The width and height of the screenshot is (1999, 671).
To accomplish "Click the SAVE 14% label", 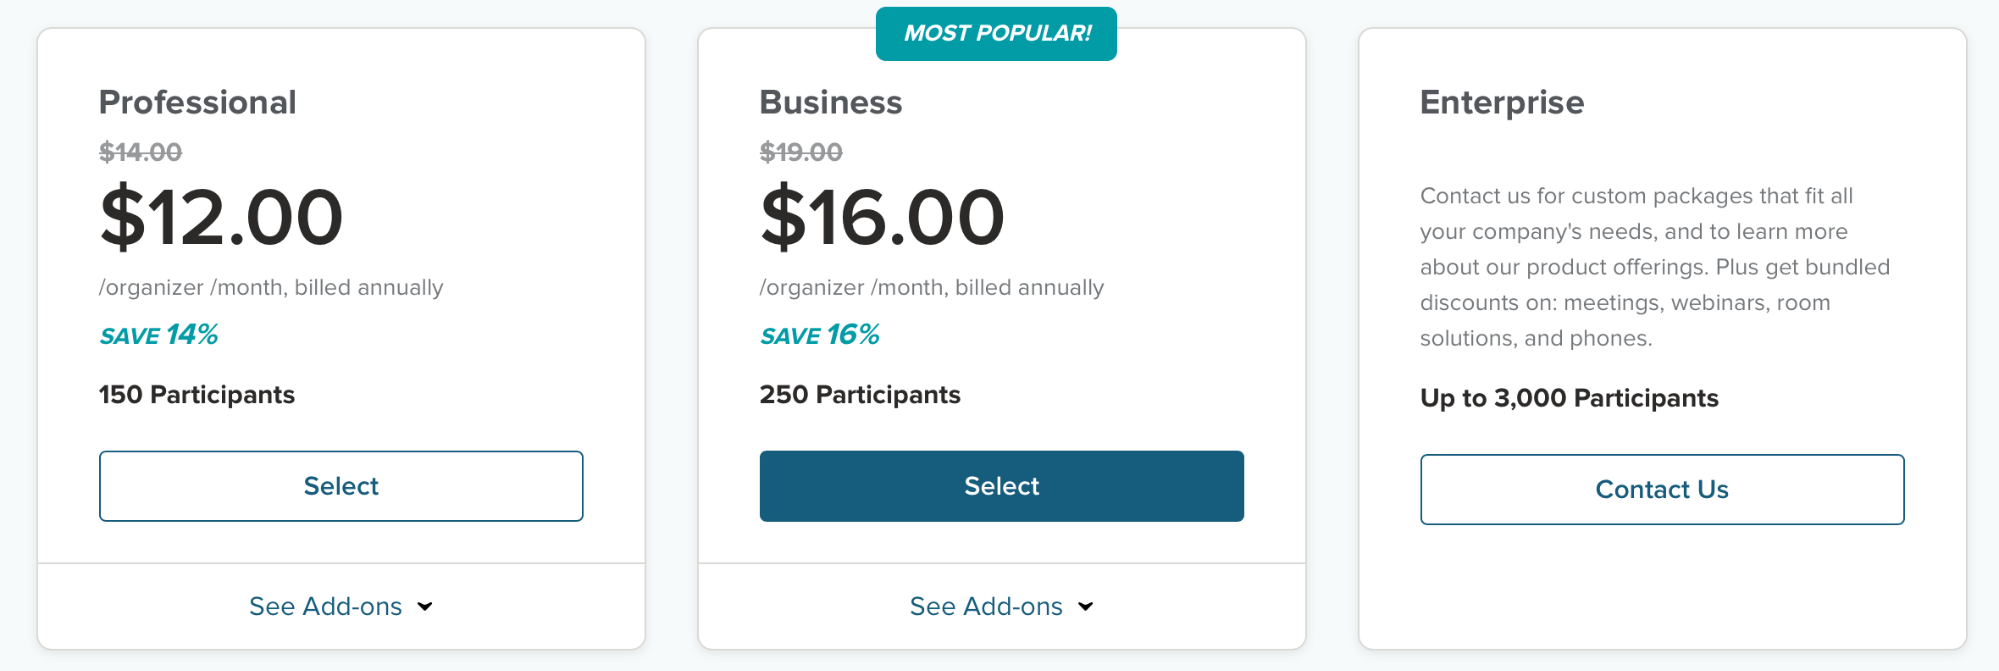I will tap(159, 335).
